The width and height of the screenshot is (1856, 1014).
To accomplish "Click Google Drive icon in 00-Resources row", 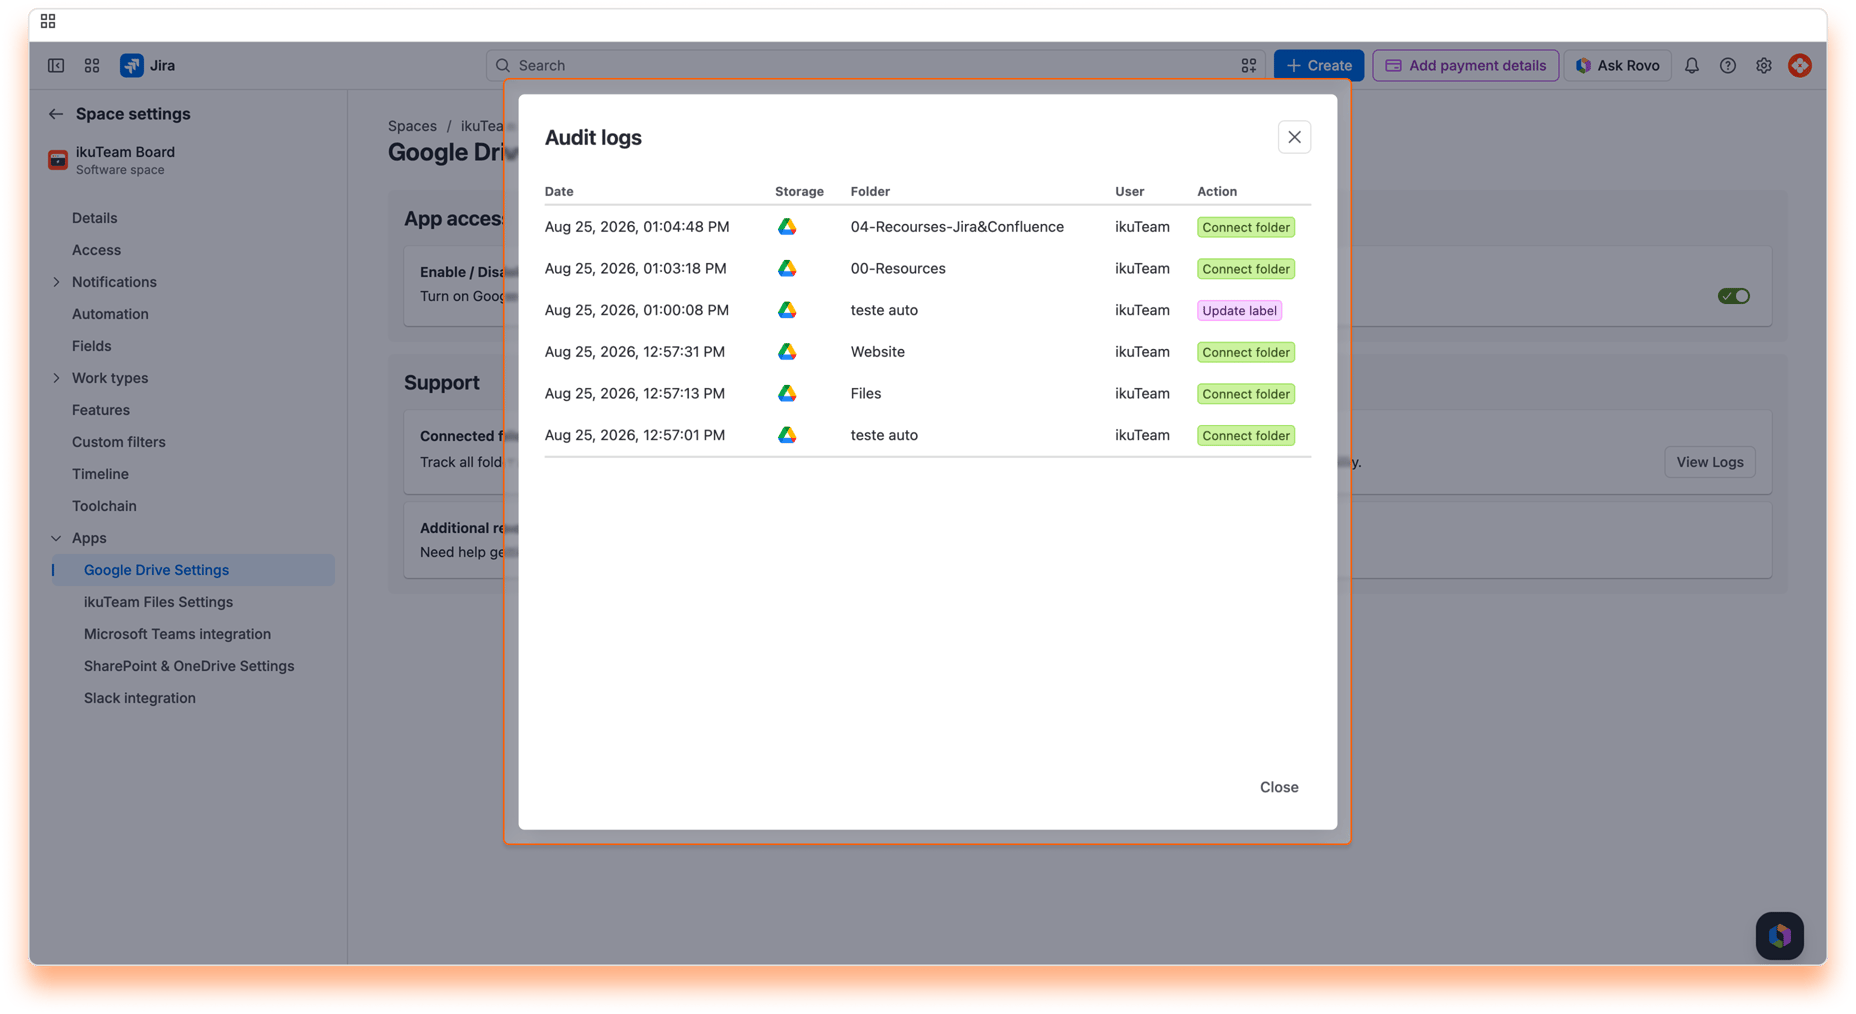I will [787, 268].
